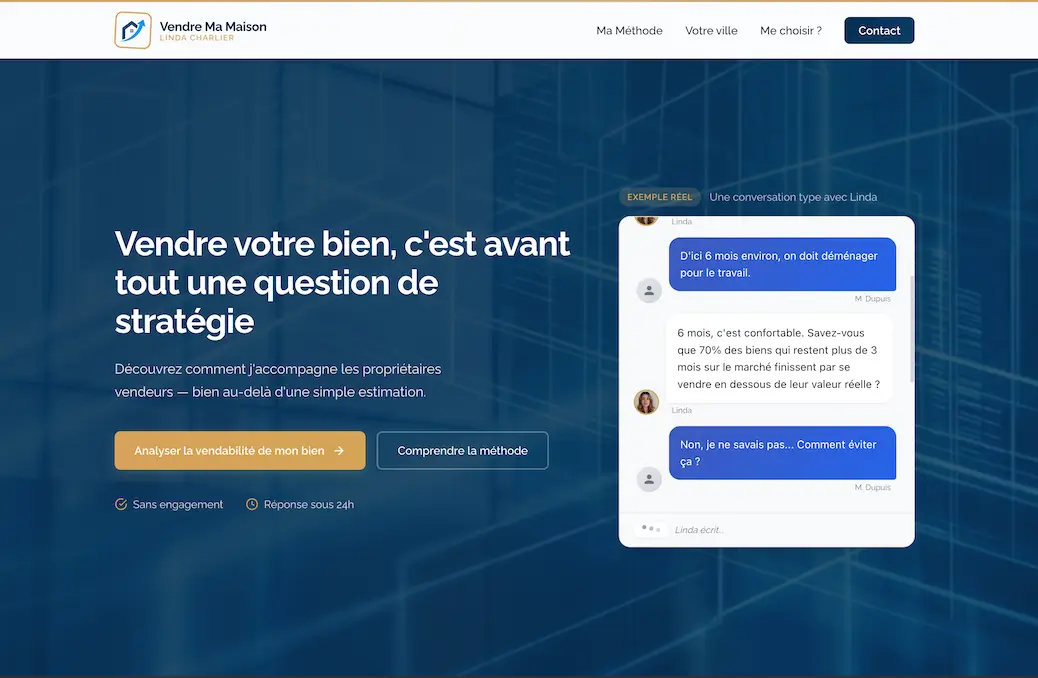Click Linda's profile photo in the chat
Viewport: 1038px width, 678px height.
pyautogui.click(x=646, y=402)
